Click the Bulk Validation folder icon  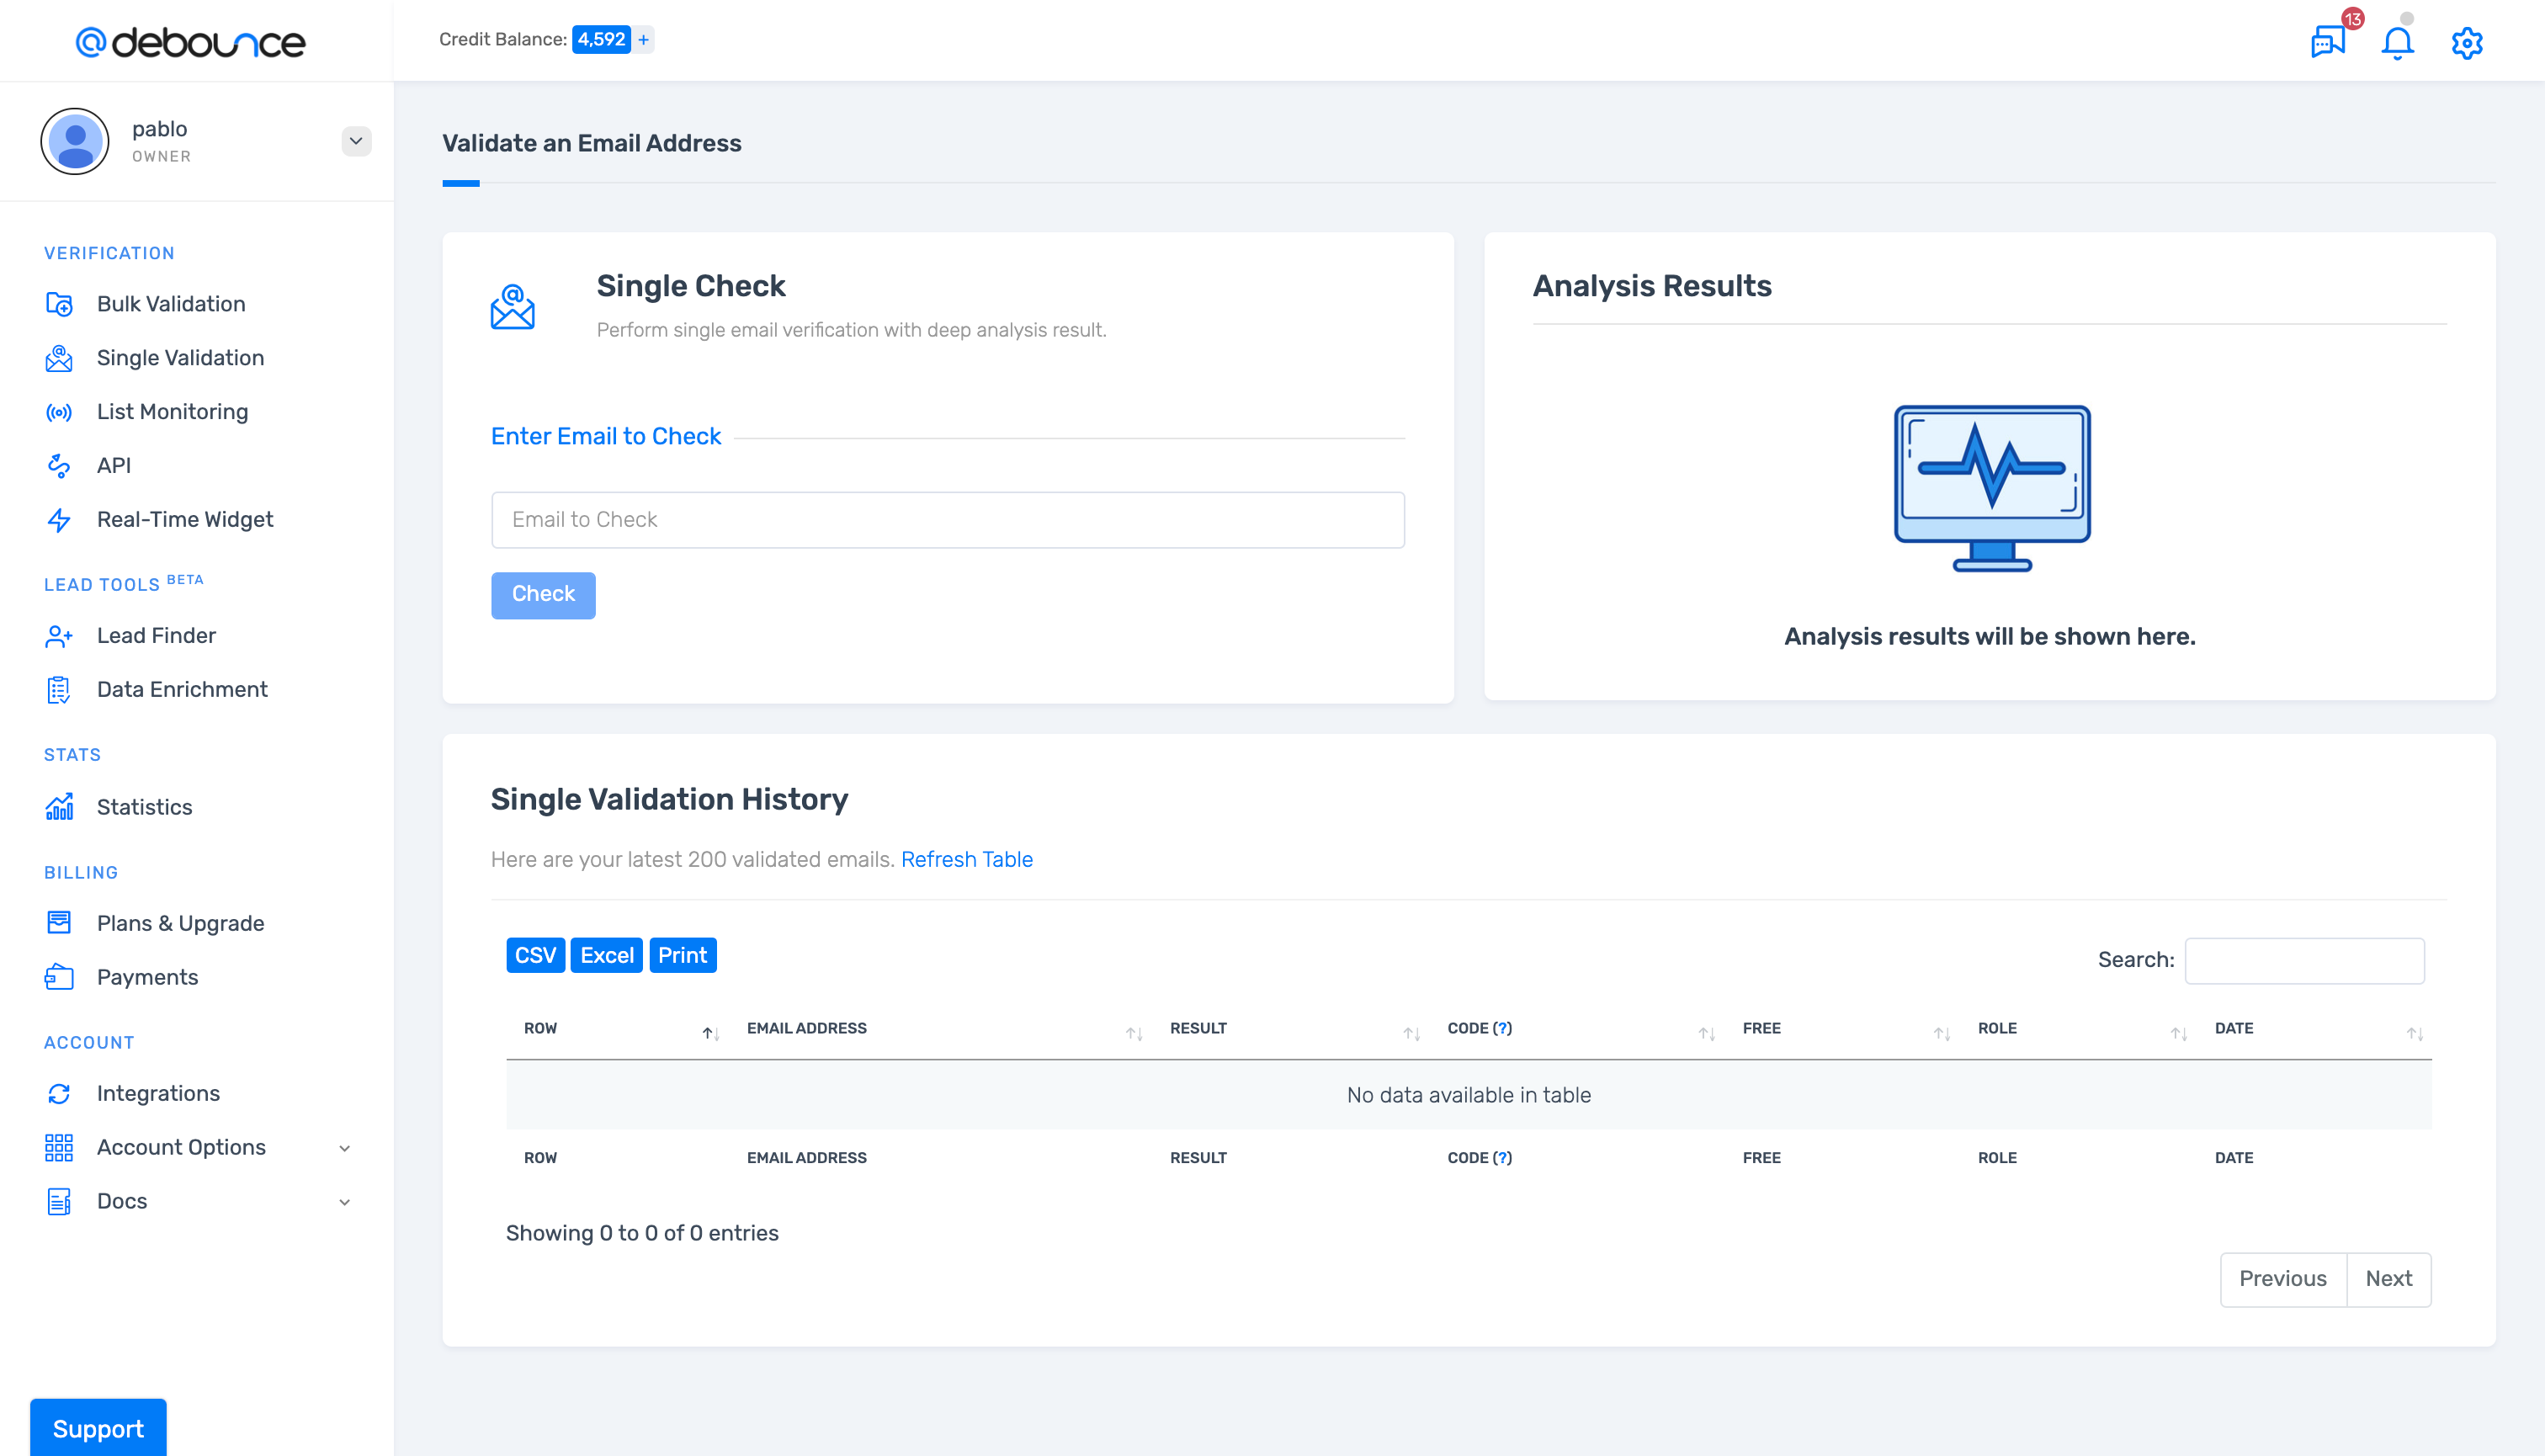point(59,304)
